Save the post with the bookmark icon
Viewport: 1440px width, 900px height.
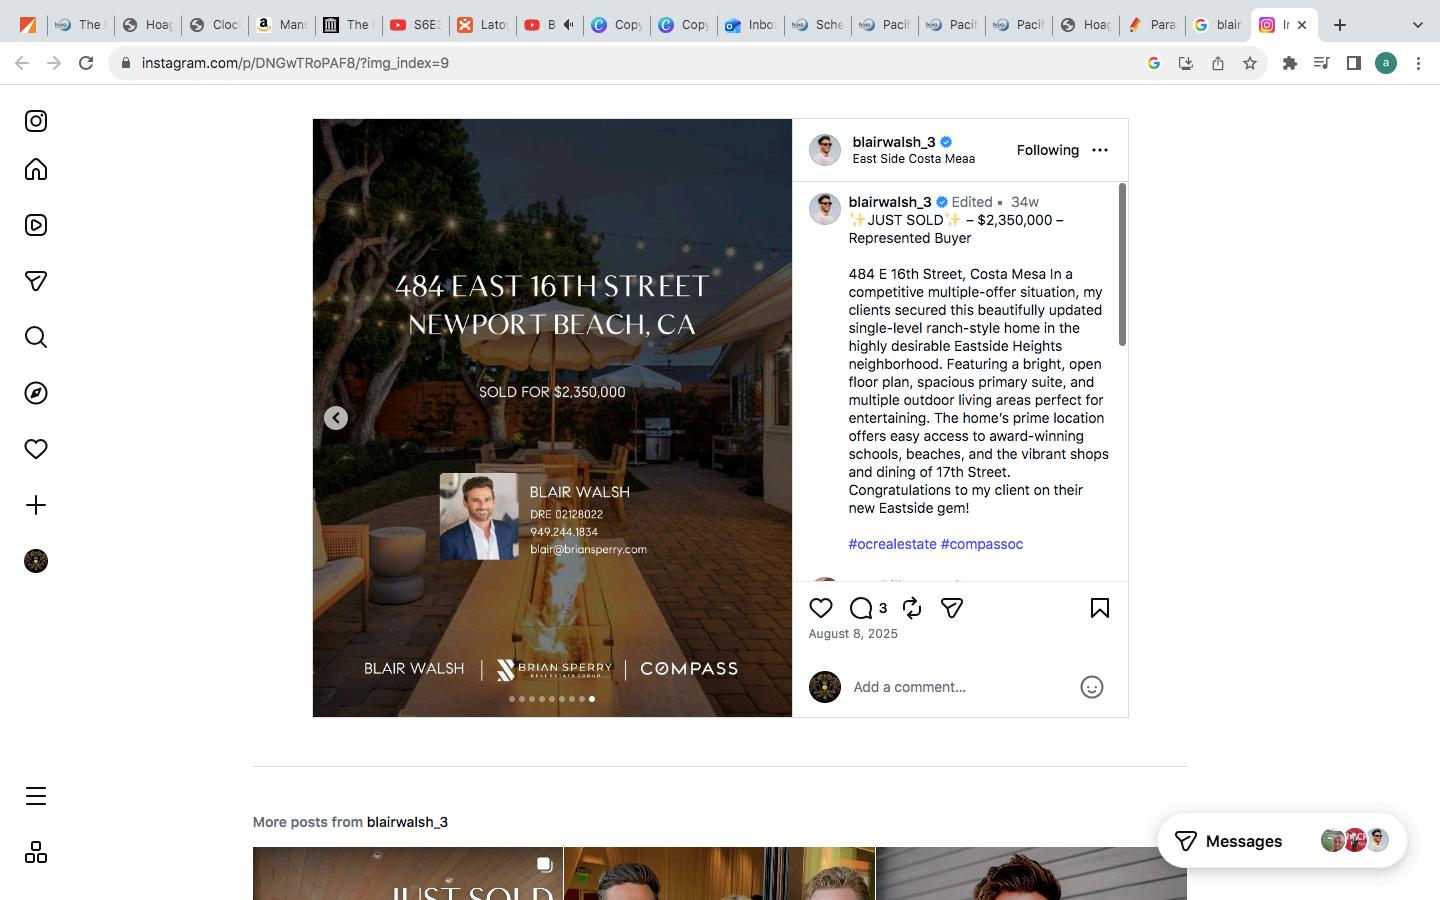[1100, 608]
